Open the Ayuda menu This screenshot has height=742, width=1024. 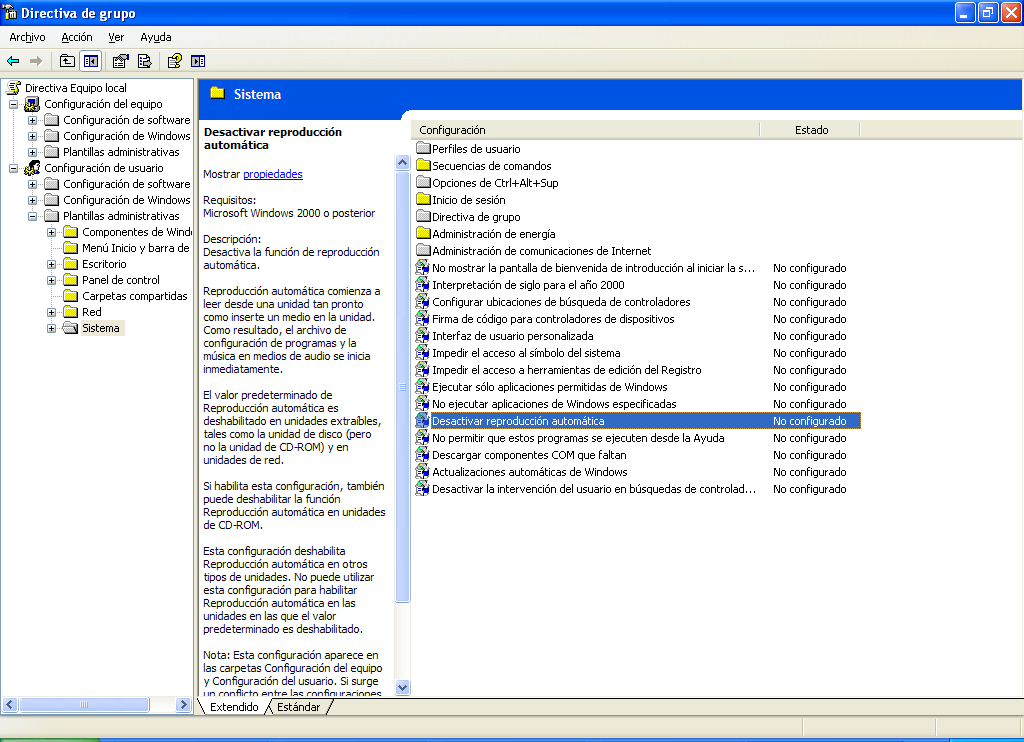coord(156,37)
